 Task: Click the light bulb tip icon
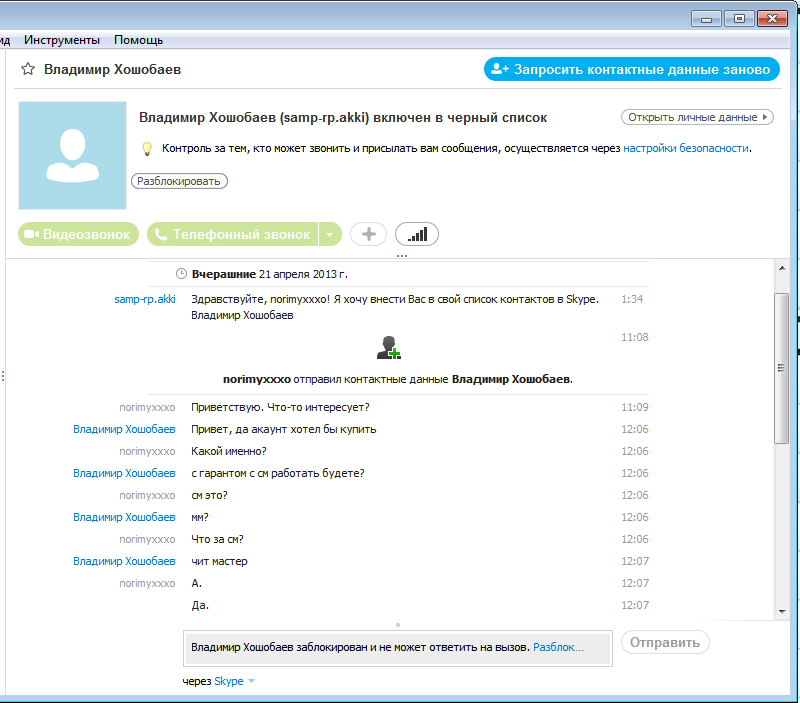(x=147, y=148)
